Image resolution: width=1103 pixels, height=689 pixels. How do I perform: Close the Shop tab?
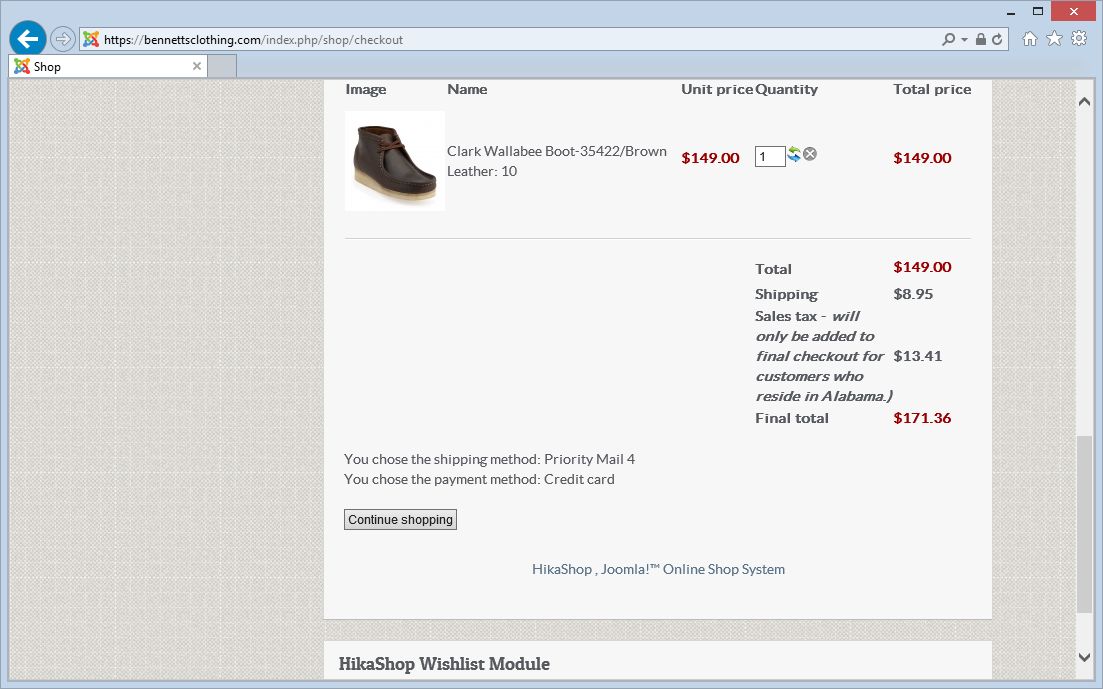tap(197, 66)
